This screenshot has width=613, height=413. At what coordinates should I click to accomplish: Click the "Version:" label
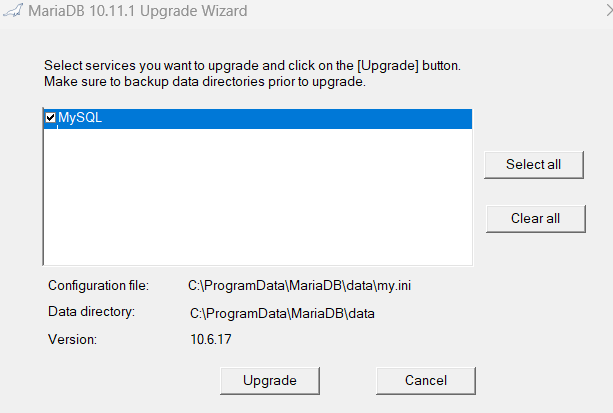(x=72, y=339)
